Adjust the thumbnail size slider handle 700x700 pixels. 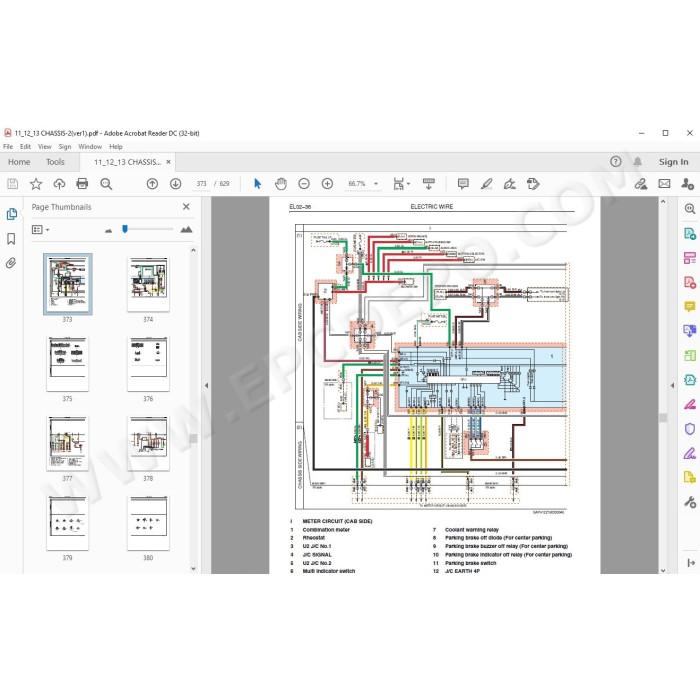click(x=125, y=229)
